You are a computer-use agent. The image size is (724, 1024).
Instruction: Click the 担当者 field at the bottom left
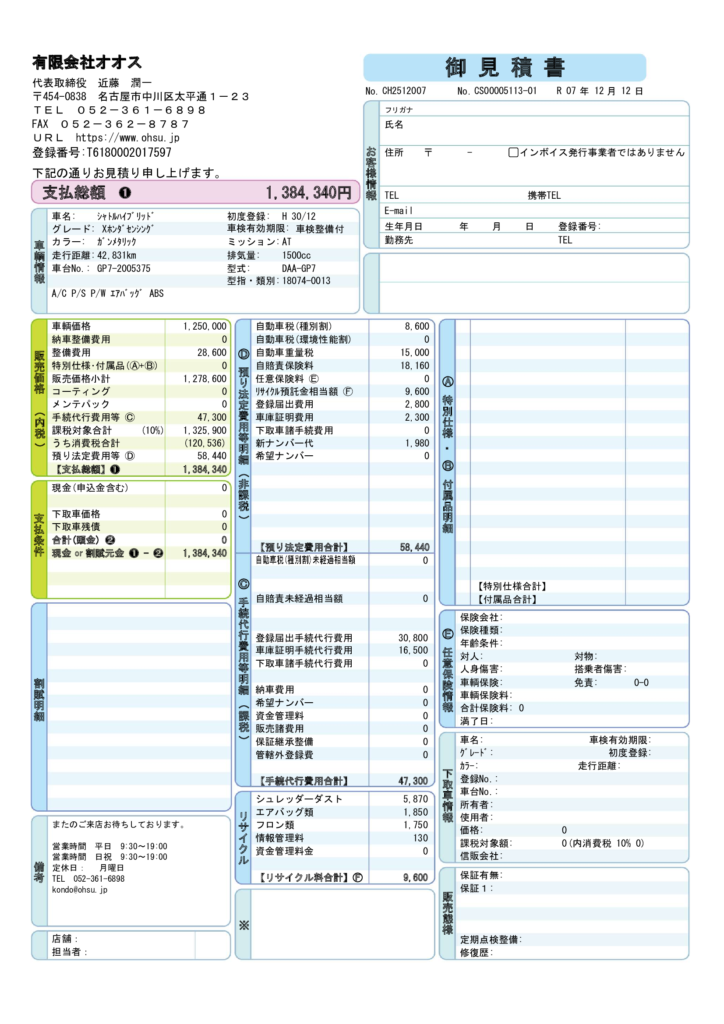point(140,952)
